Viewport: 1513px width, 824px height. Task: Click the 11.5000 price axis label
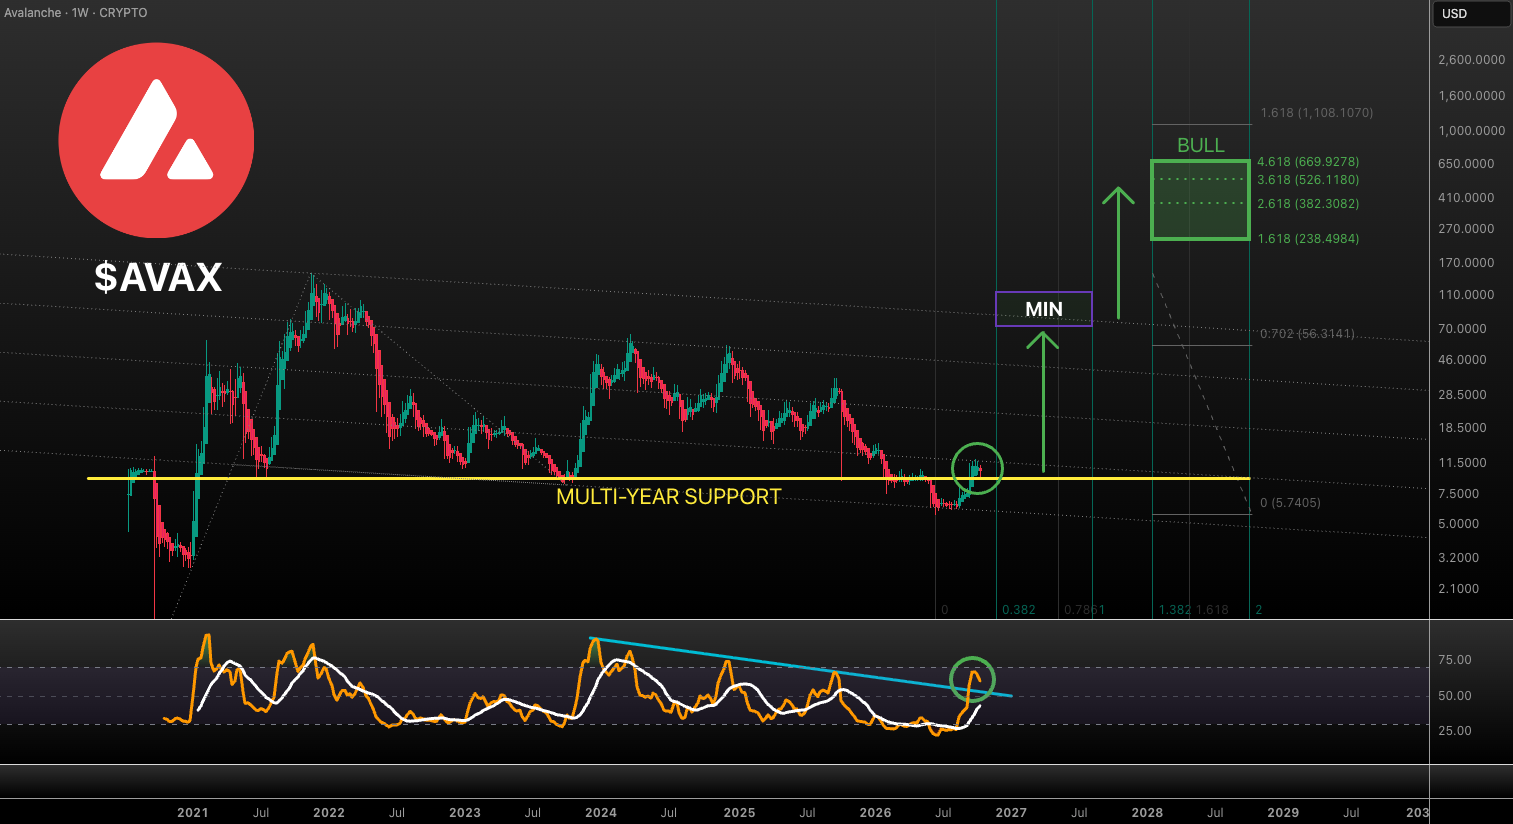point(1463,463)
